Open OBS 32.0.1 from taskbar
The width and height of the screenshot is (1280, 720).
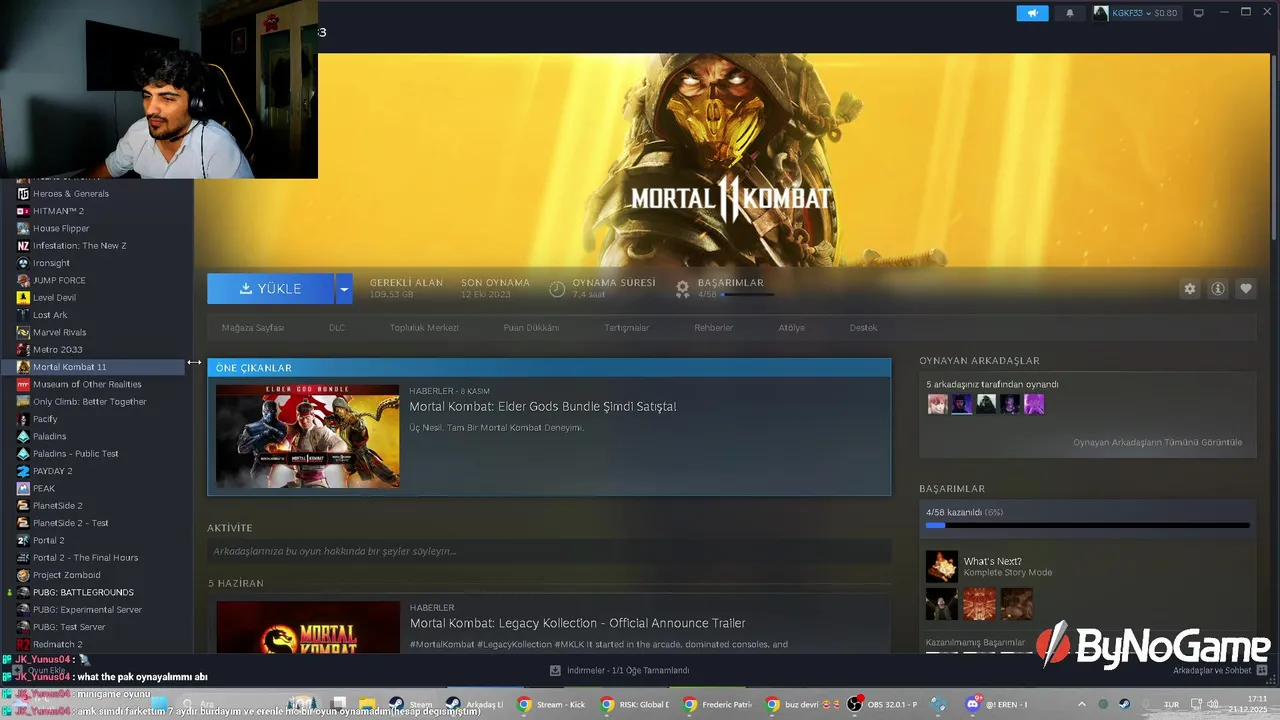point(882,704)
